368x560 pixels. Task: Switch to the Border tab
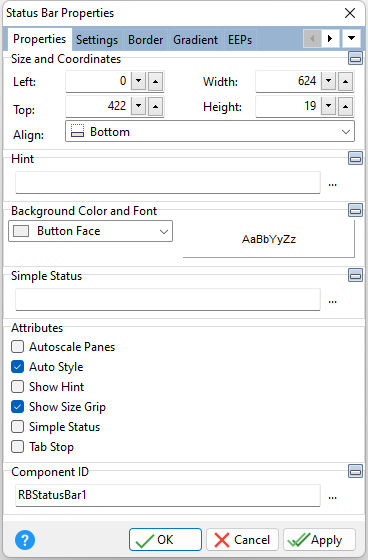tap(145, 40)
